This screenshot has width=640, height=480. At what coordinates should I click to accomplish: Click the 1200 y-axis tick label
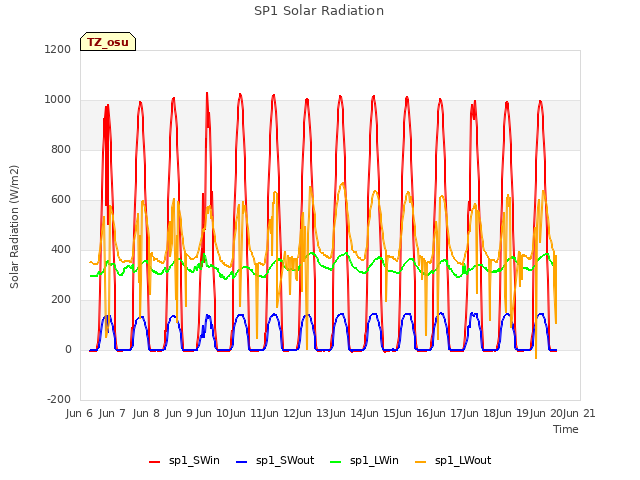tap(58, 49)
